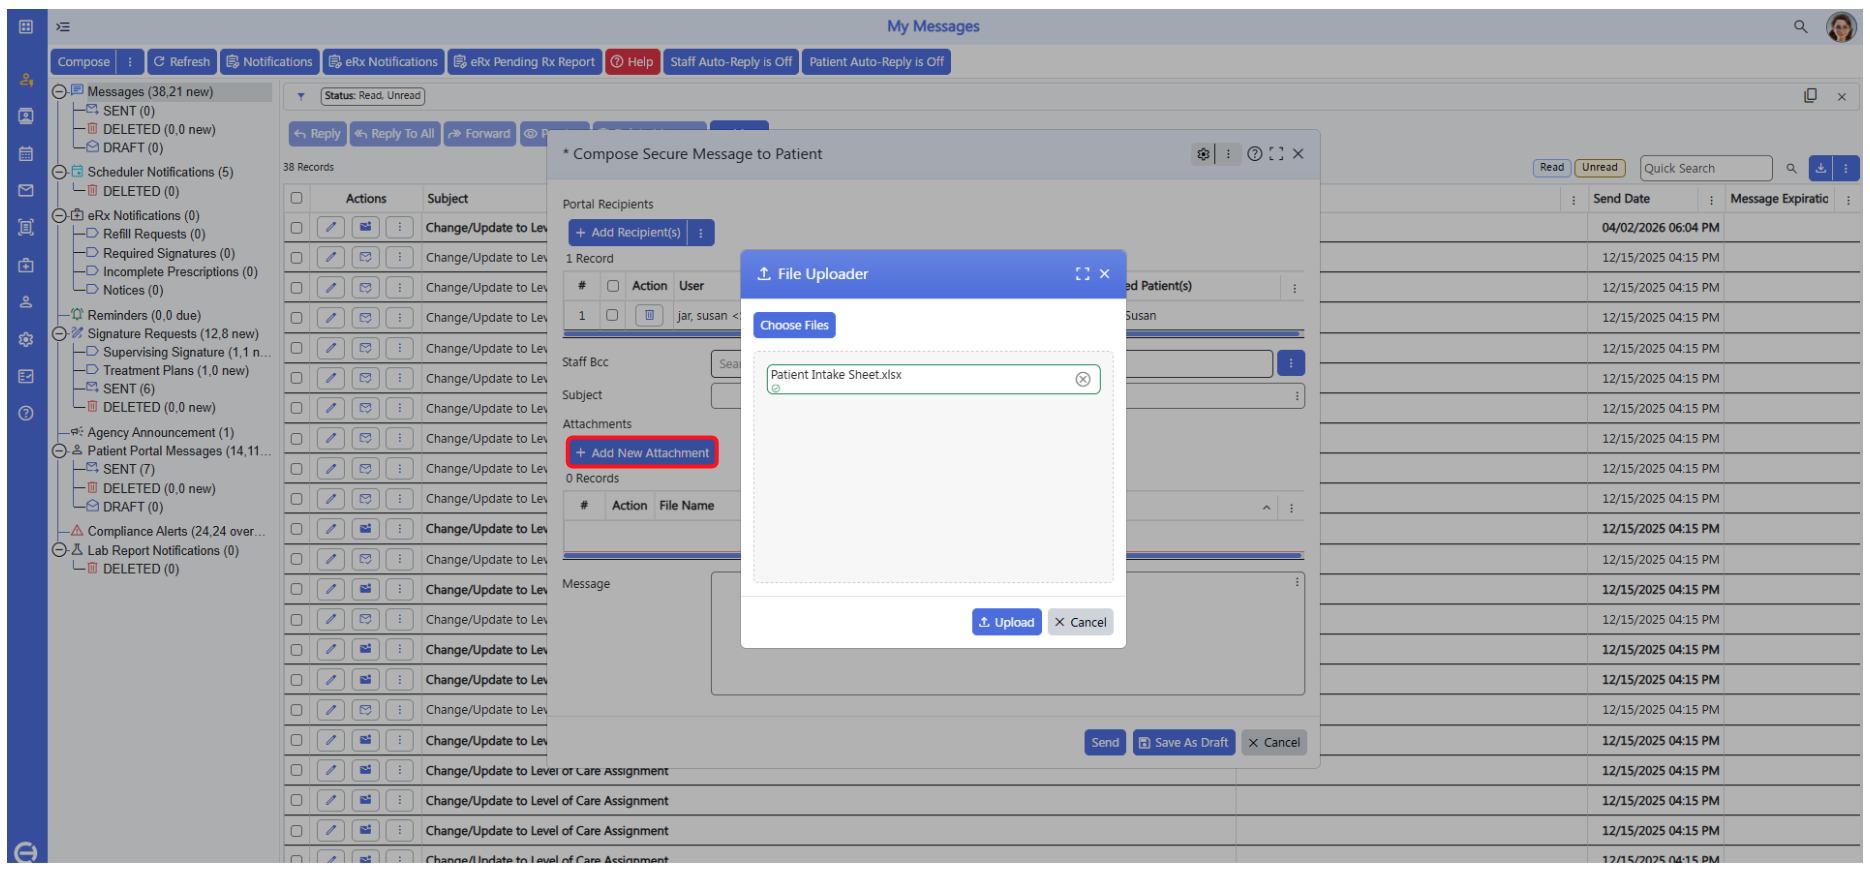Maximize the Compose Secure Message dialog

click(1276, 154)
